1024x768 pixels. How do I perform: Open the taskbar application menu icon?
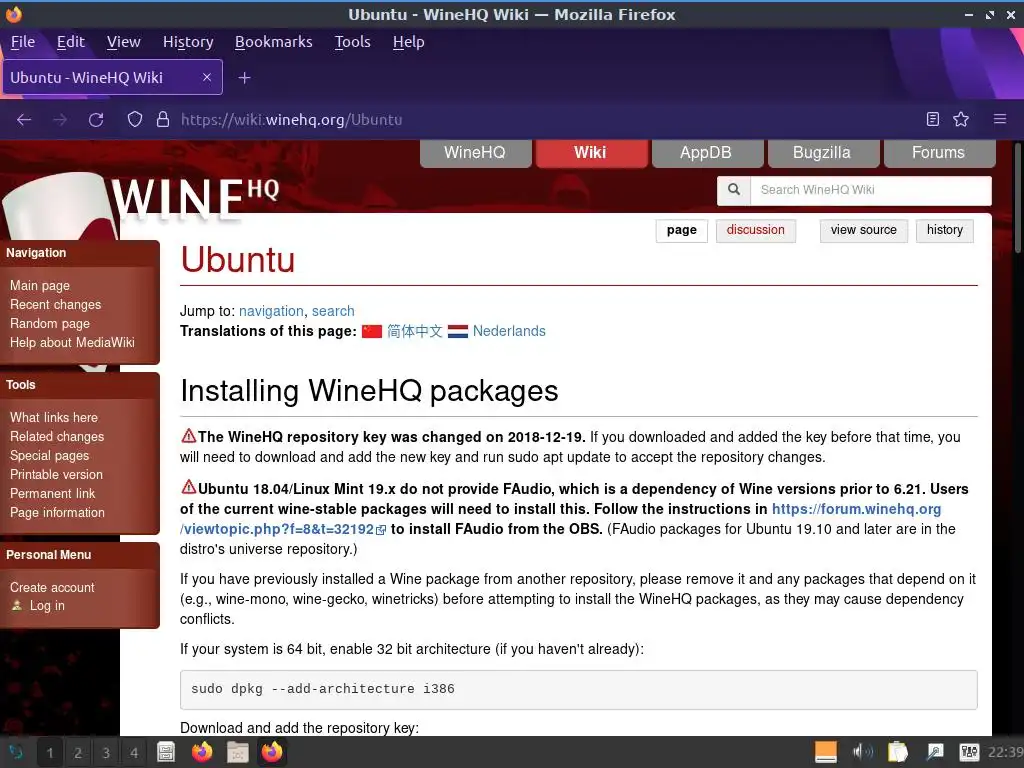(15, 752)
